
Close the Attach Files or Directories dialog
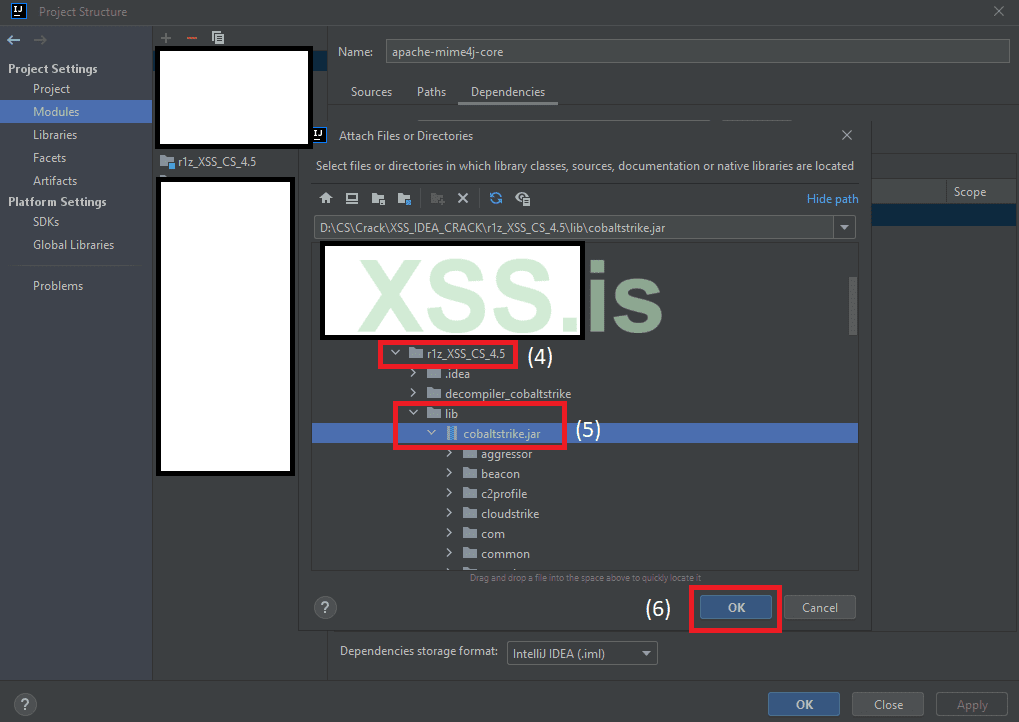tap(847, 135)
